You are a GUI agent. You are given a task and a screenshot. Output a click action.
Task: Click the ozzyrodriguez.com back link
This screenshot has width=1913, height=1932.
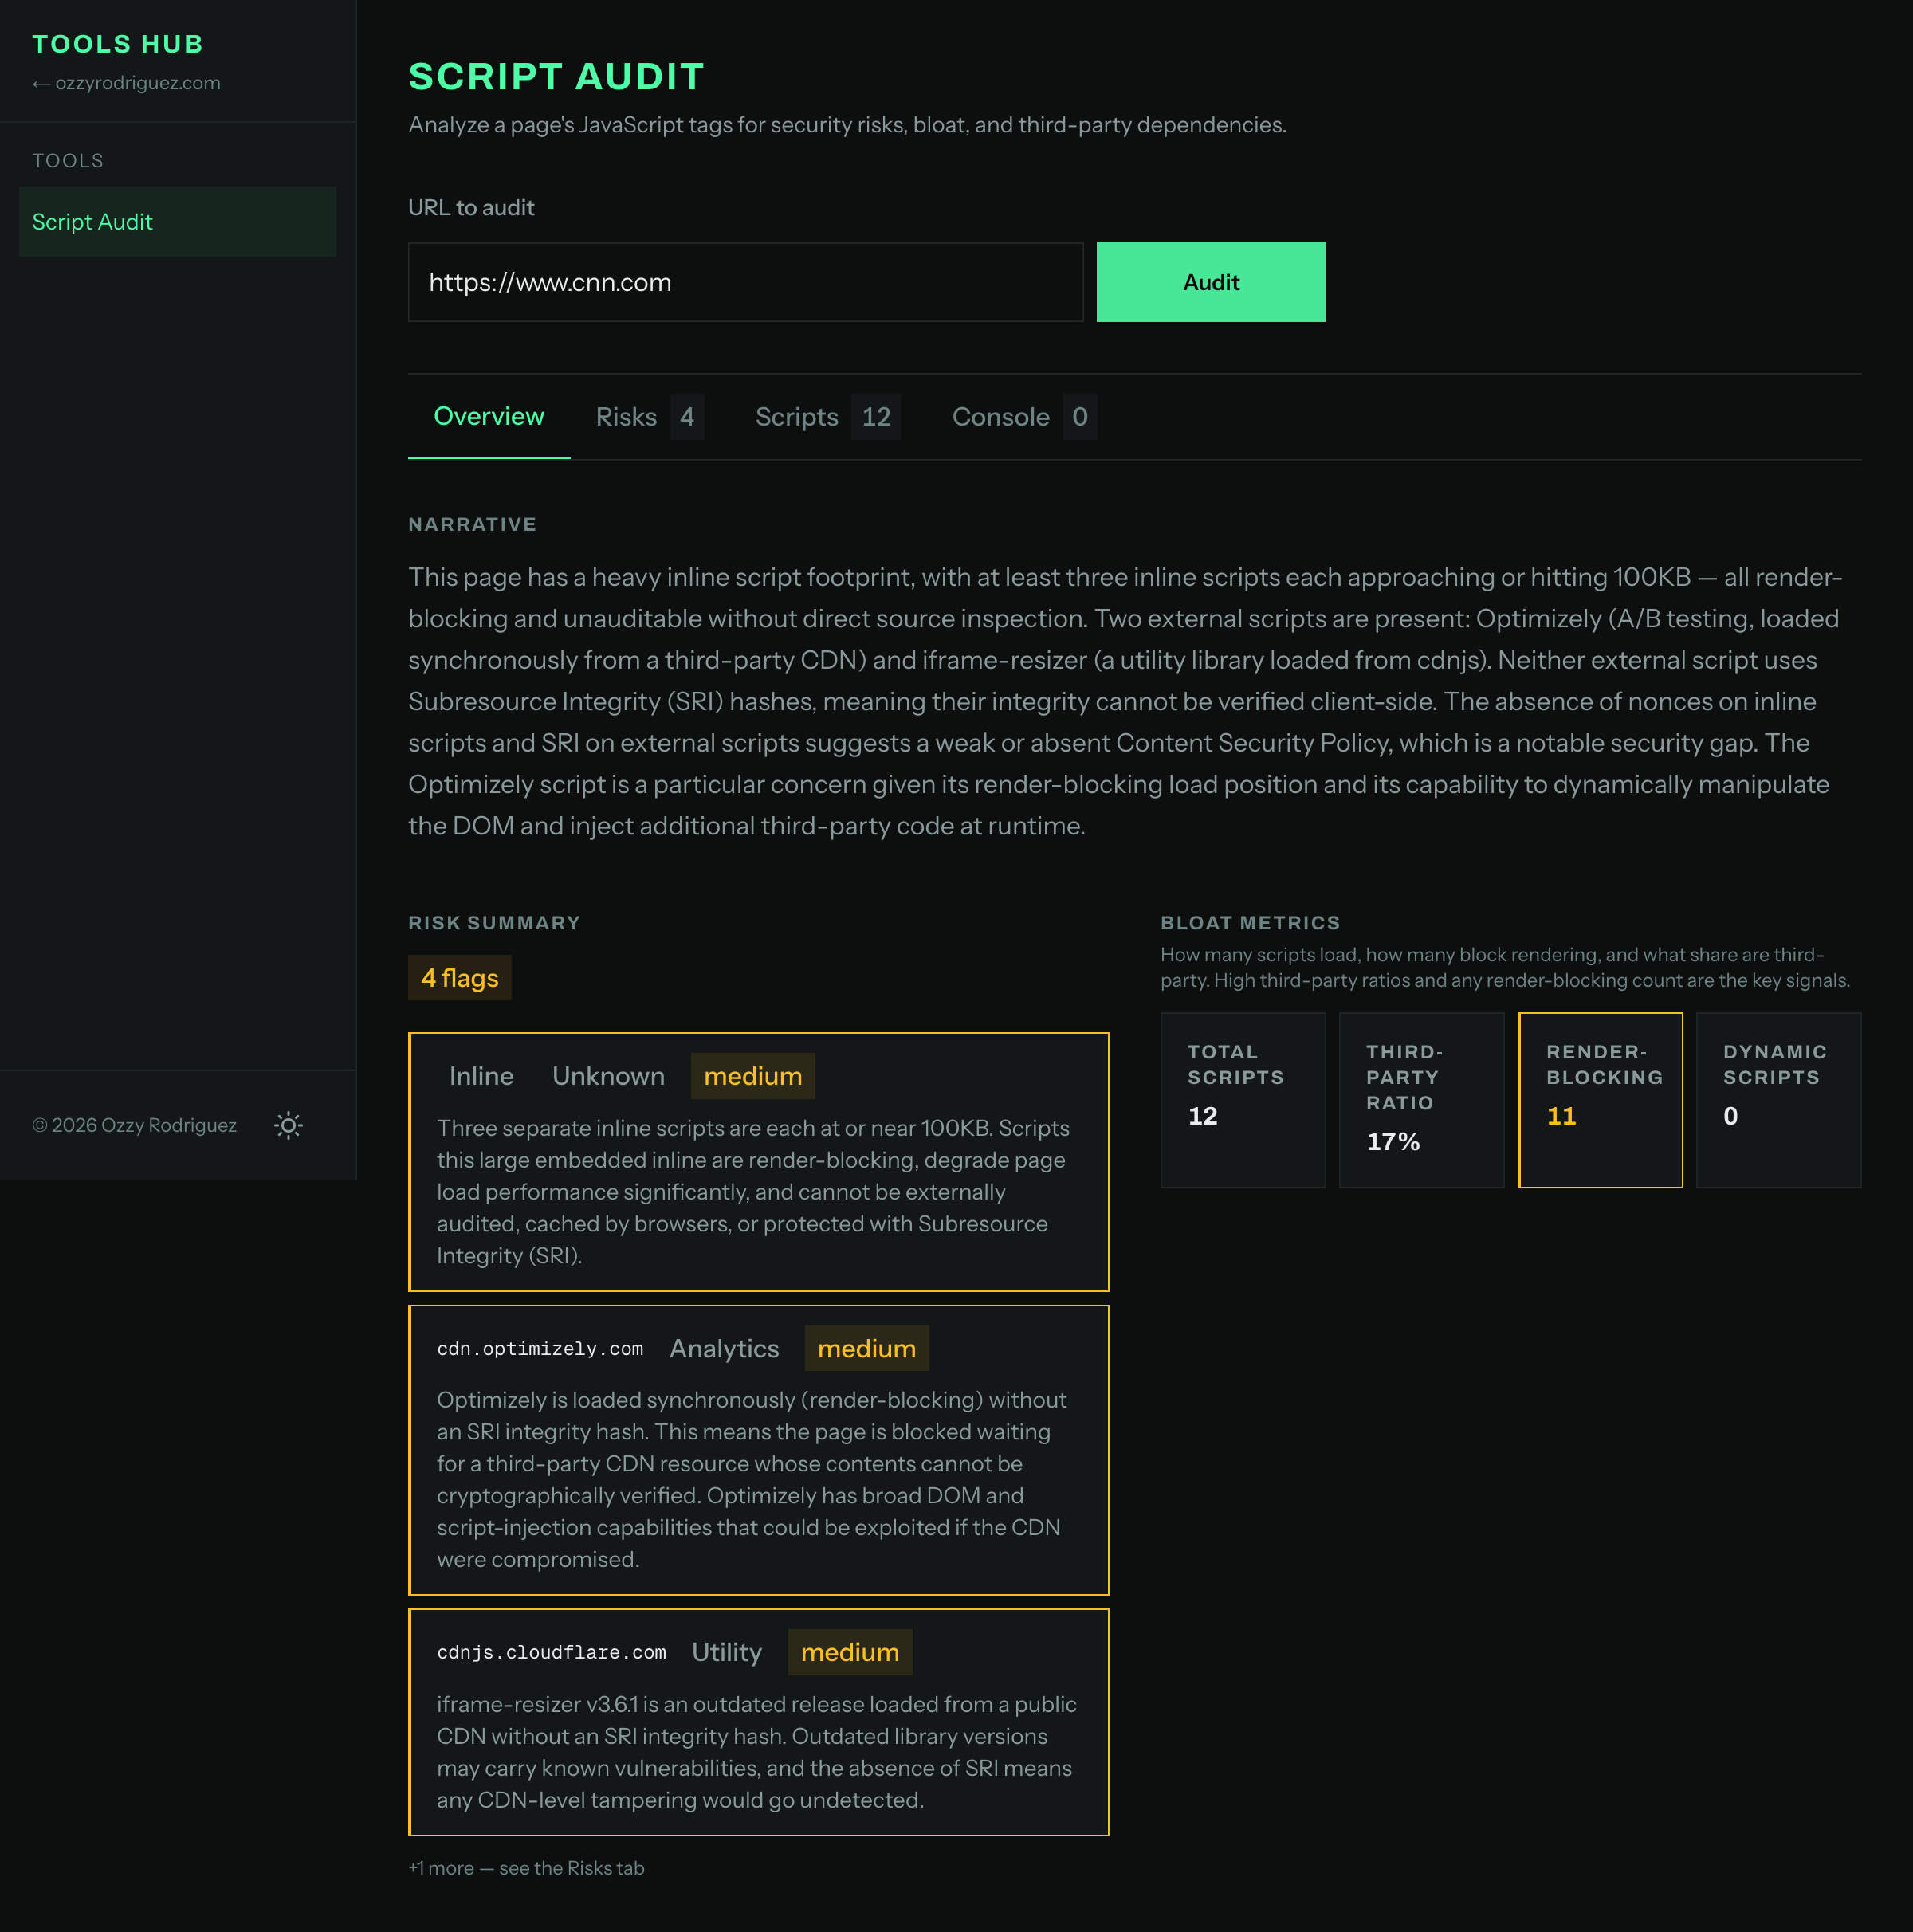point(127,83)
